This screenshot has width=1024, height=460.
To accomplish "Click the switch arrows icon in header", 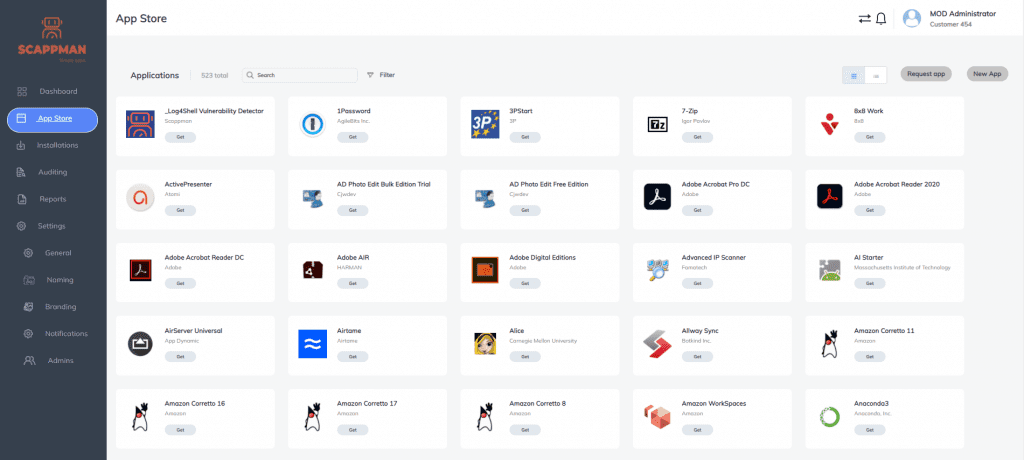I will tap(865, 18).
